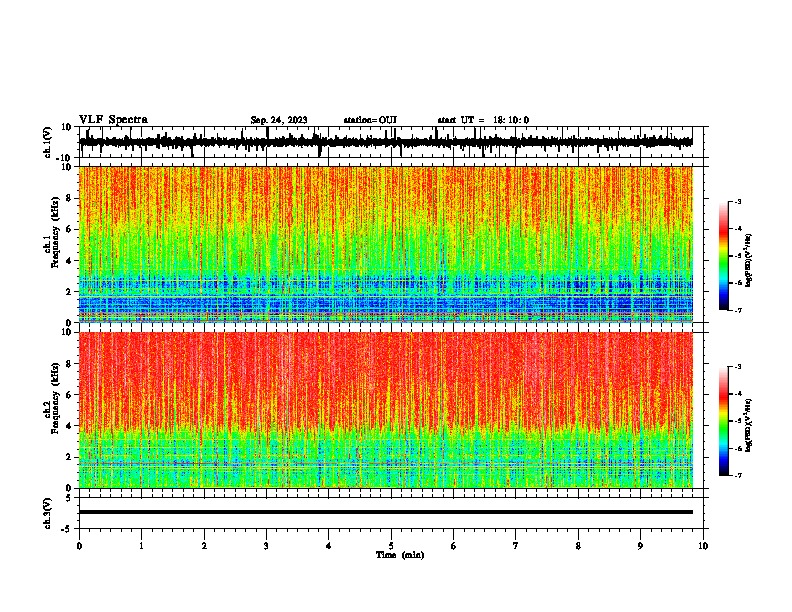Click time axis tick label "10" at bottom
Image resolution: width=792 pixels, height=612 pixels.
(703, 546)
